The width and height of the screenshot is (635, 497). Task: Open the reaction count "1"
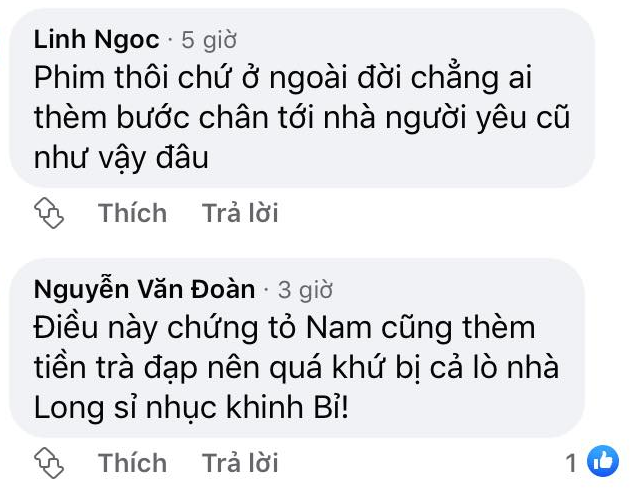coord(571,463)
